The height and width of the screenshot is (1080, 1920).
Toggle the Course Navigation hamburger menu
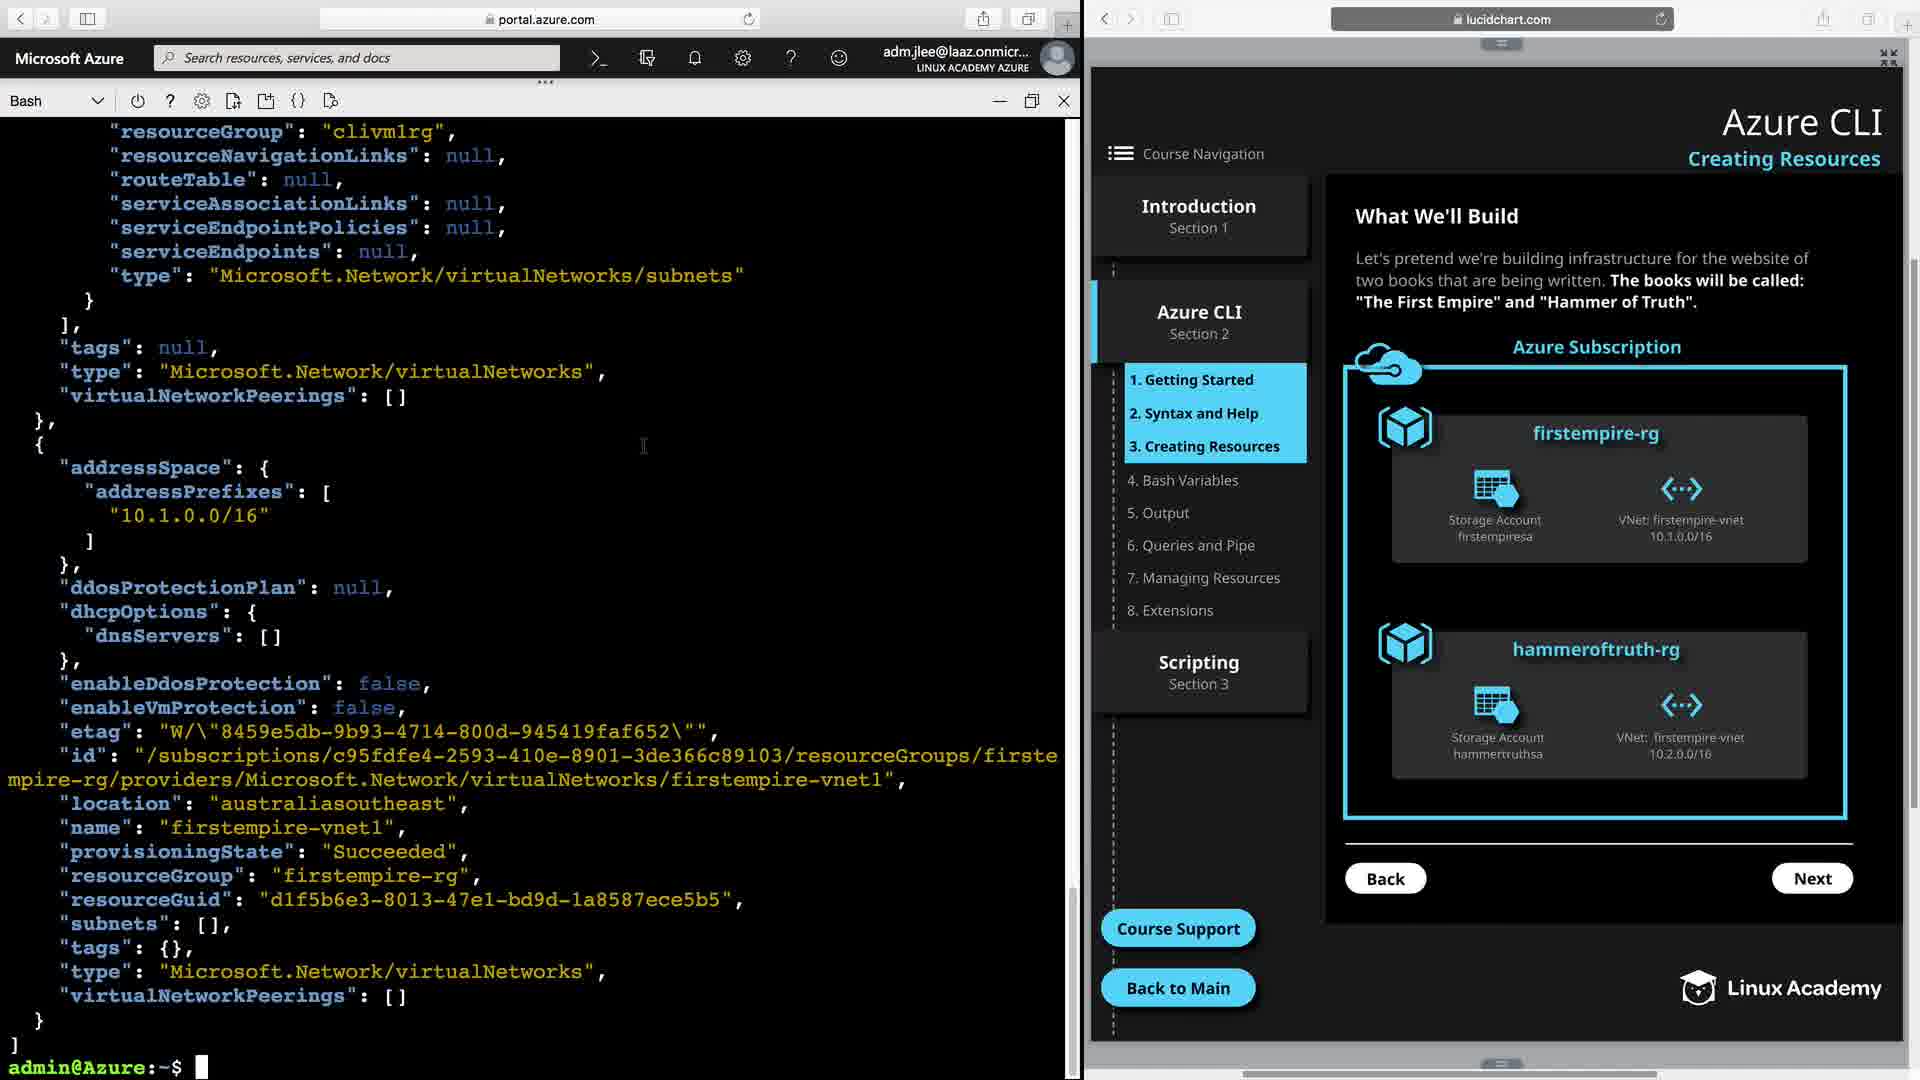click(1120, 153)
